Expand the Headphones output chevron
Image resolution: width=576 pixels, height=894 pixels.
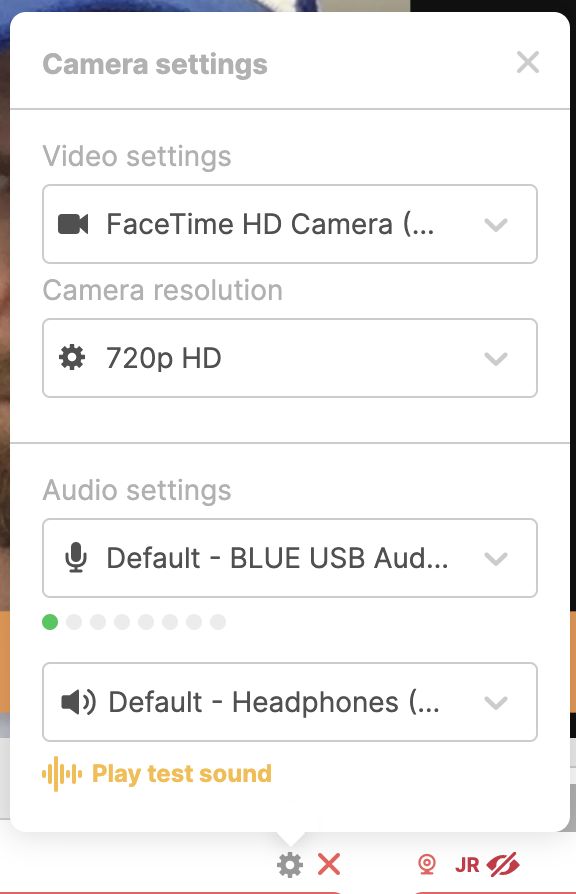pos(496,702)
